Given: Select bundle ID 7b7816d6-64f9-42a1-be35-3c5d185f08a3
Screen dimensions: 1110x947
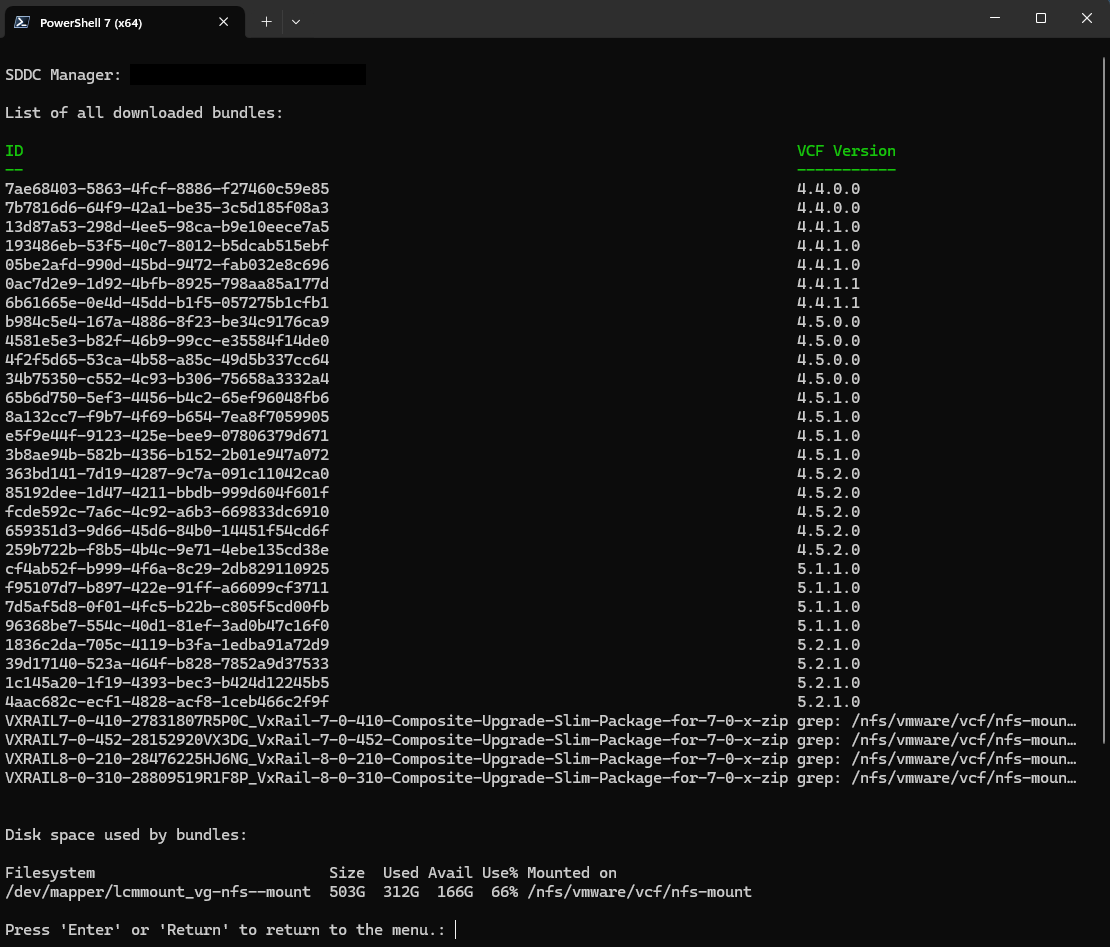Looking at the screenshot, I should click(x=167, y=208).
